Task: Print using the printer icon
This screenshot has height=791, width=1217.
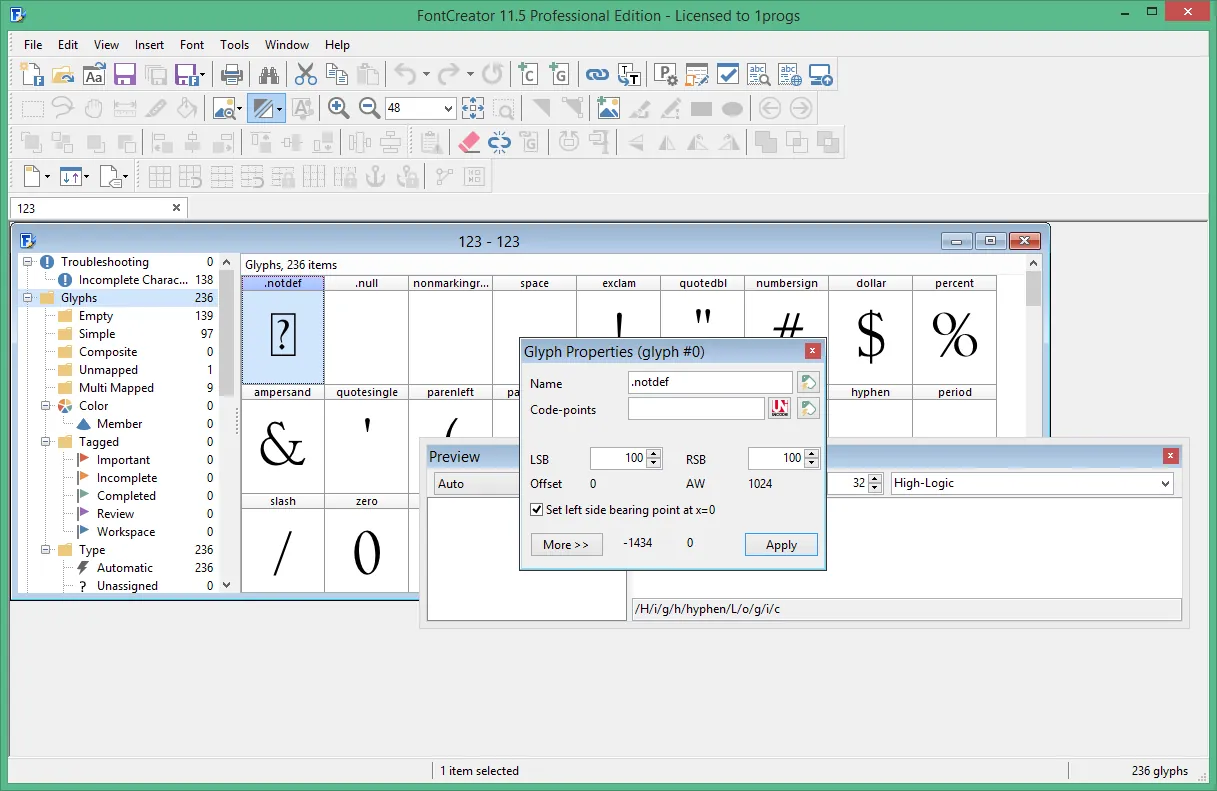Action: click(232, 74)
